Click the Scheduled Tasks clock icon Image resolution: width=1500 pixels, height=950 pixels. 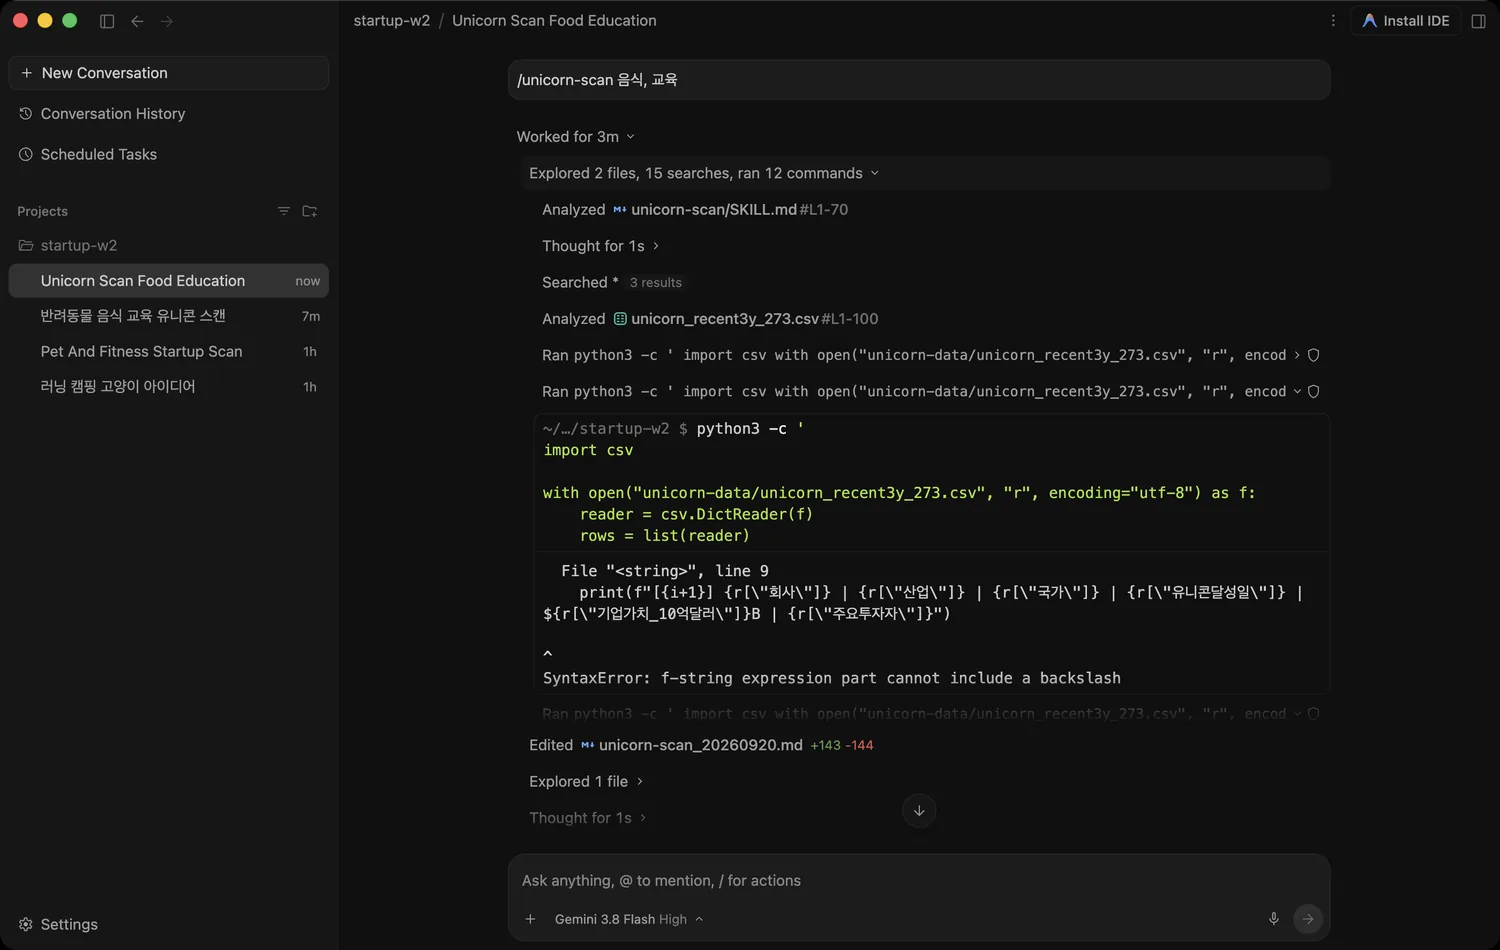click(x=26, y=154)
